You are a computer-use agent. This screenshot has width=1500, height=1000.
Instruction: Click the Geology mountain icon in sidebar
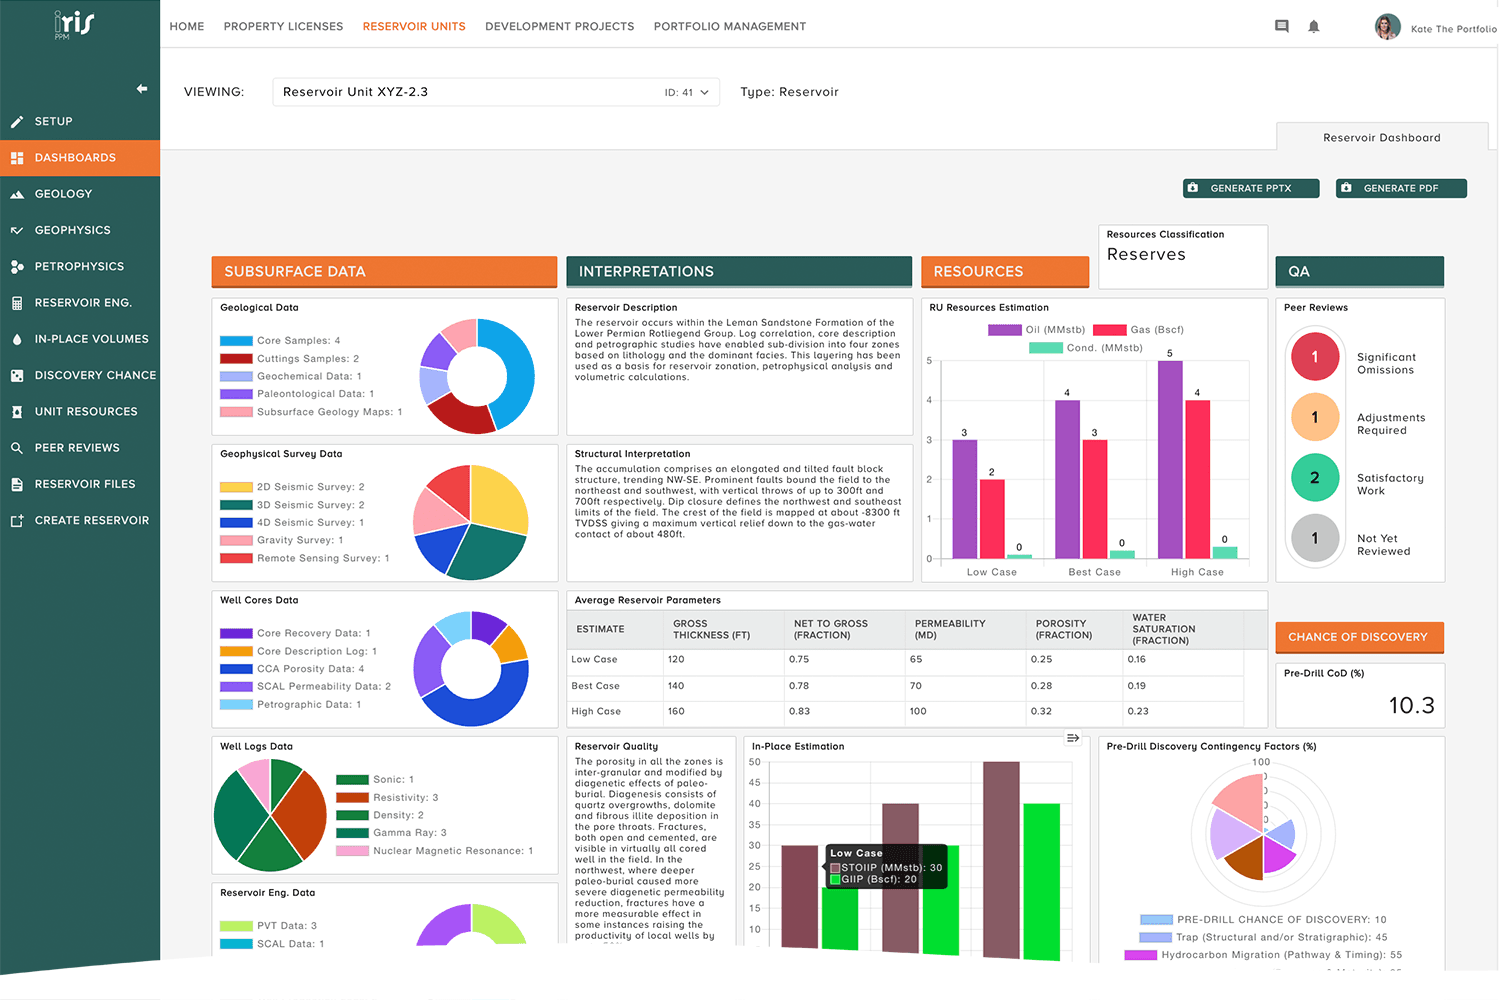(x=17, y=194)
